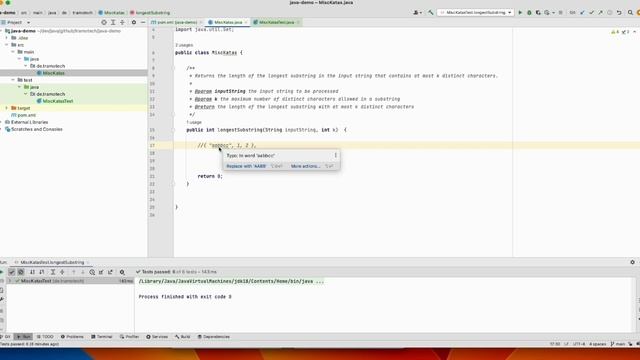This screenshot has height=360, width=640.
Task: Click the Git update project arrow icon
Action: pyautogui.click(x=582, y=13)
